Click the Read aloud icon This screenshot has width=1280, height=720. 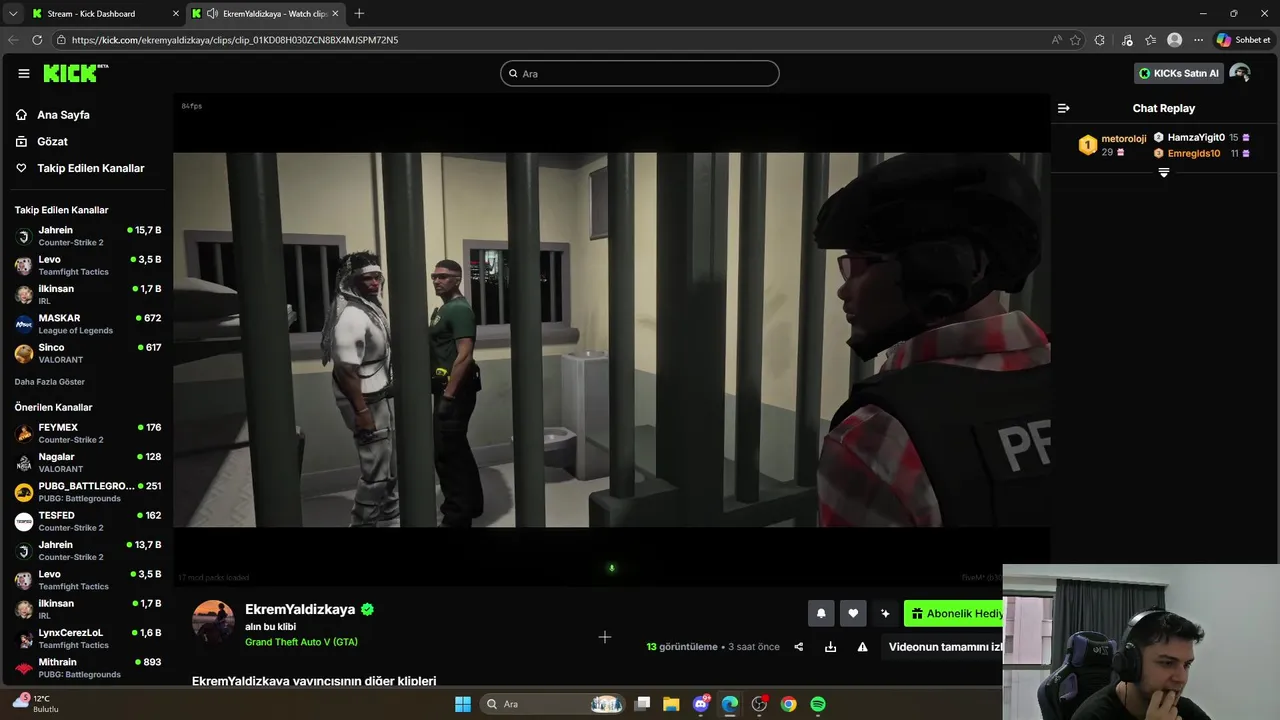tap(1057, 40)
